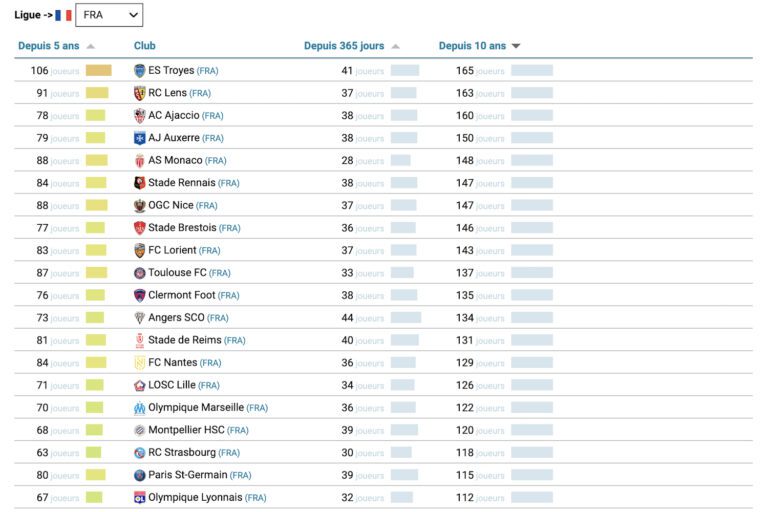Open the Toulouse FC club link

tap(177, 273)
